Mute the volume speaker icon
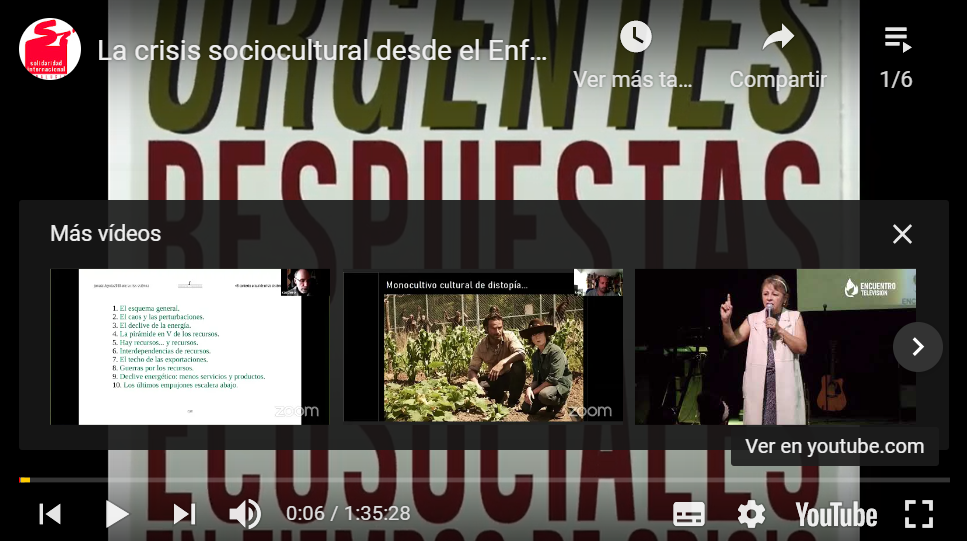 (x=244, y=514)
